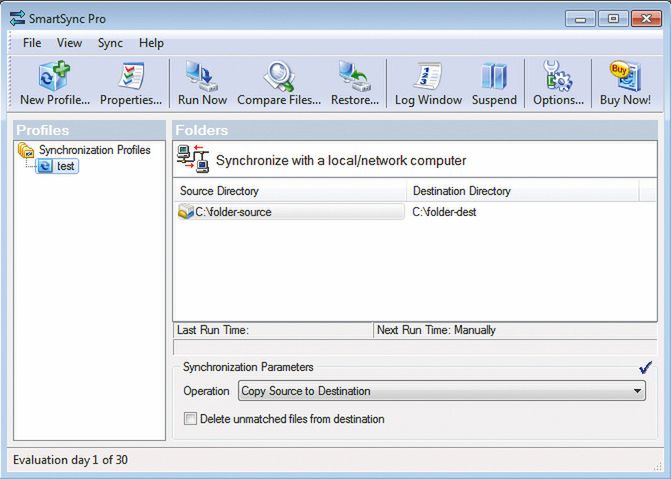
Task: Minimize the SmartSync Pro window
Action: 580,19
